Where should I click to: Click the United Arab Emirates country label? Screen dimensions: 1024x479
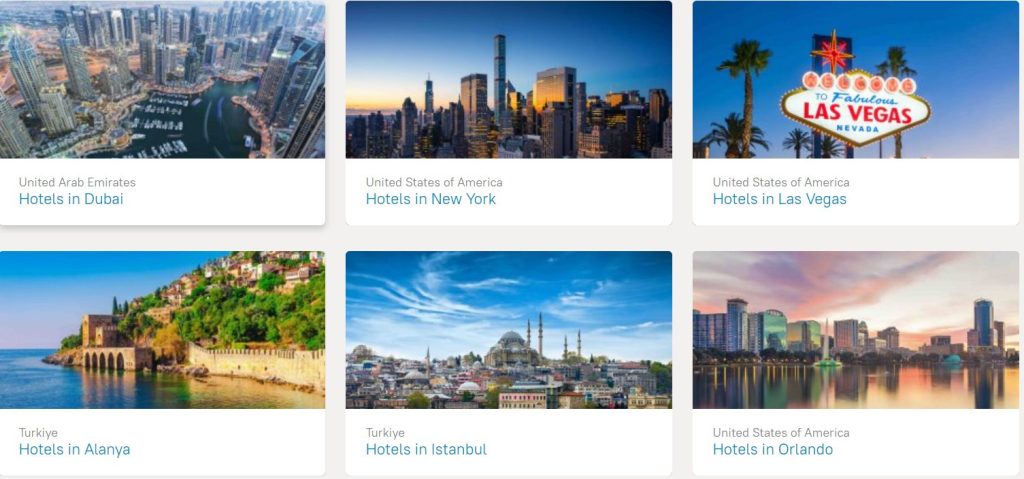pos(77,182)
